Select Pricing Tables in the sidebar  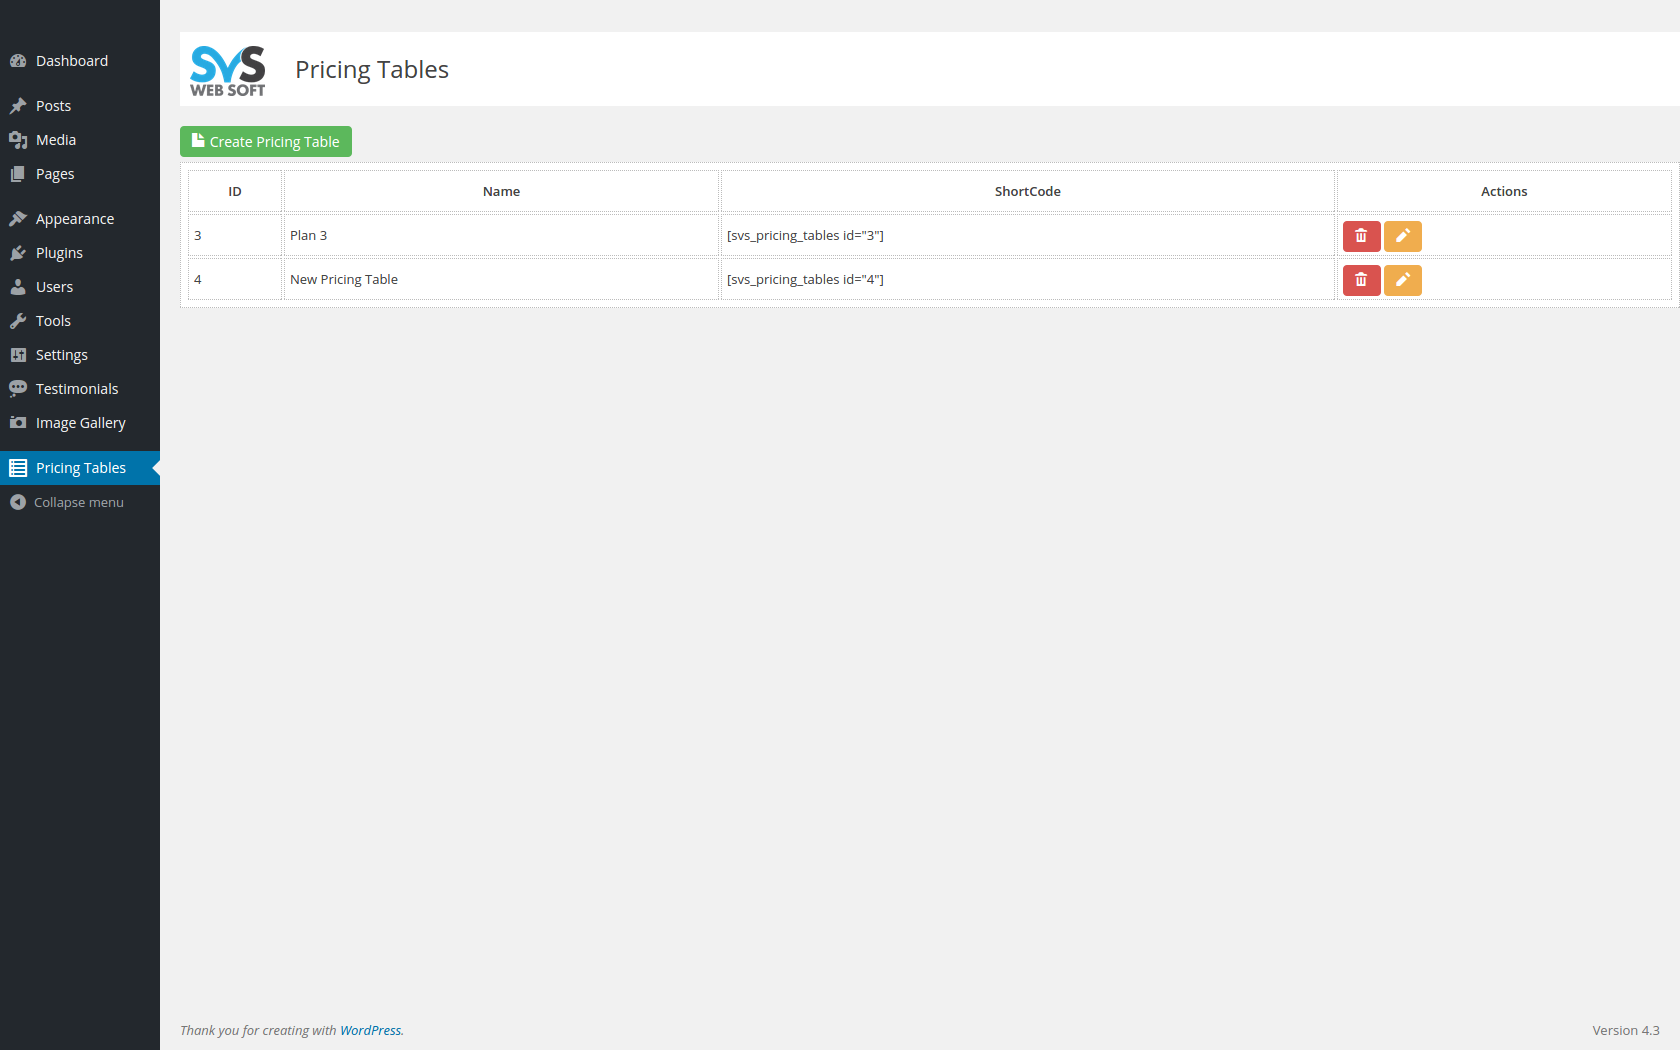click(x=80, y=468)
